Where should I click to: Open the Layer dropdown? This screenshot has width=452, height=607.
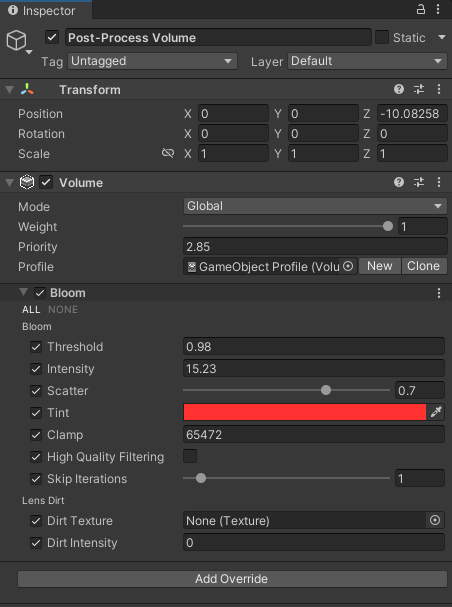coord(367,61)
